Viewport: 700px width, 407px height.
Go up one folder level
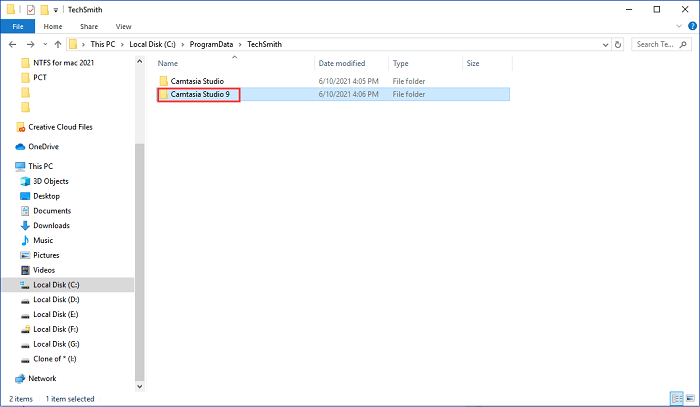pyautogui.click(x=59, y=44)
